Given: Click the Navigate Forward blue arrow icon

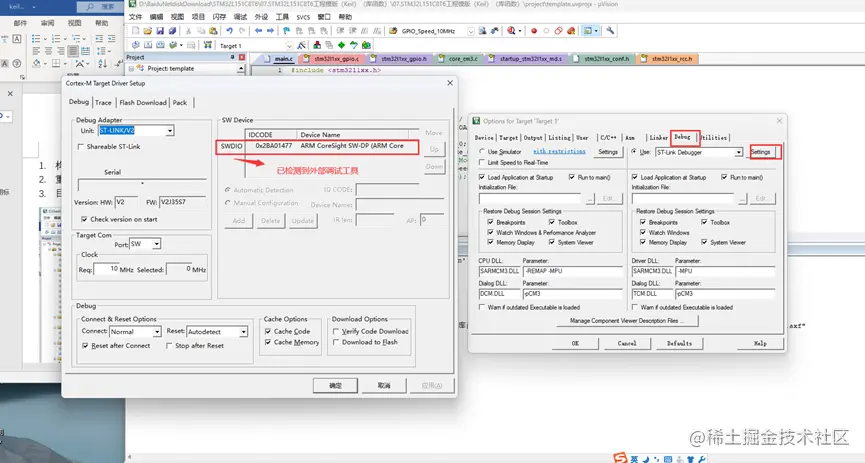Looking at the screenshot, I should 270,31.
